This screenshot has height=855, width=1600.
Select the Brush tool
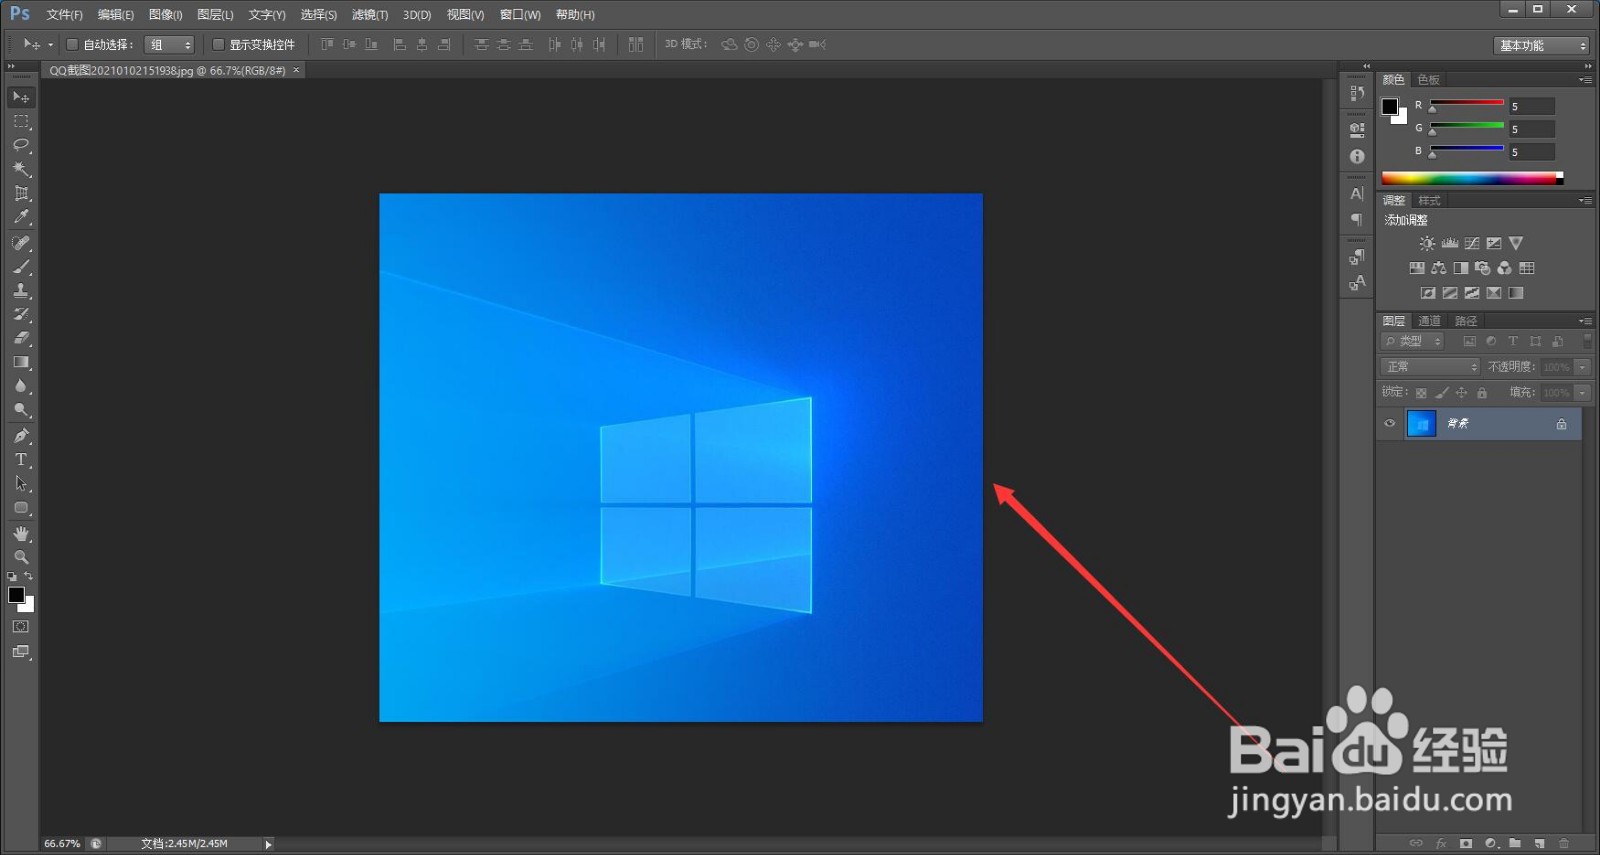(21, 267)
